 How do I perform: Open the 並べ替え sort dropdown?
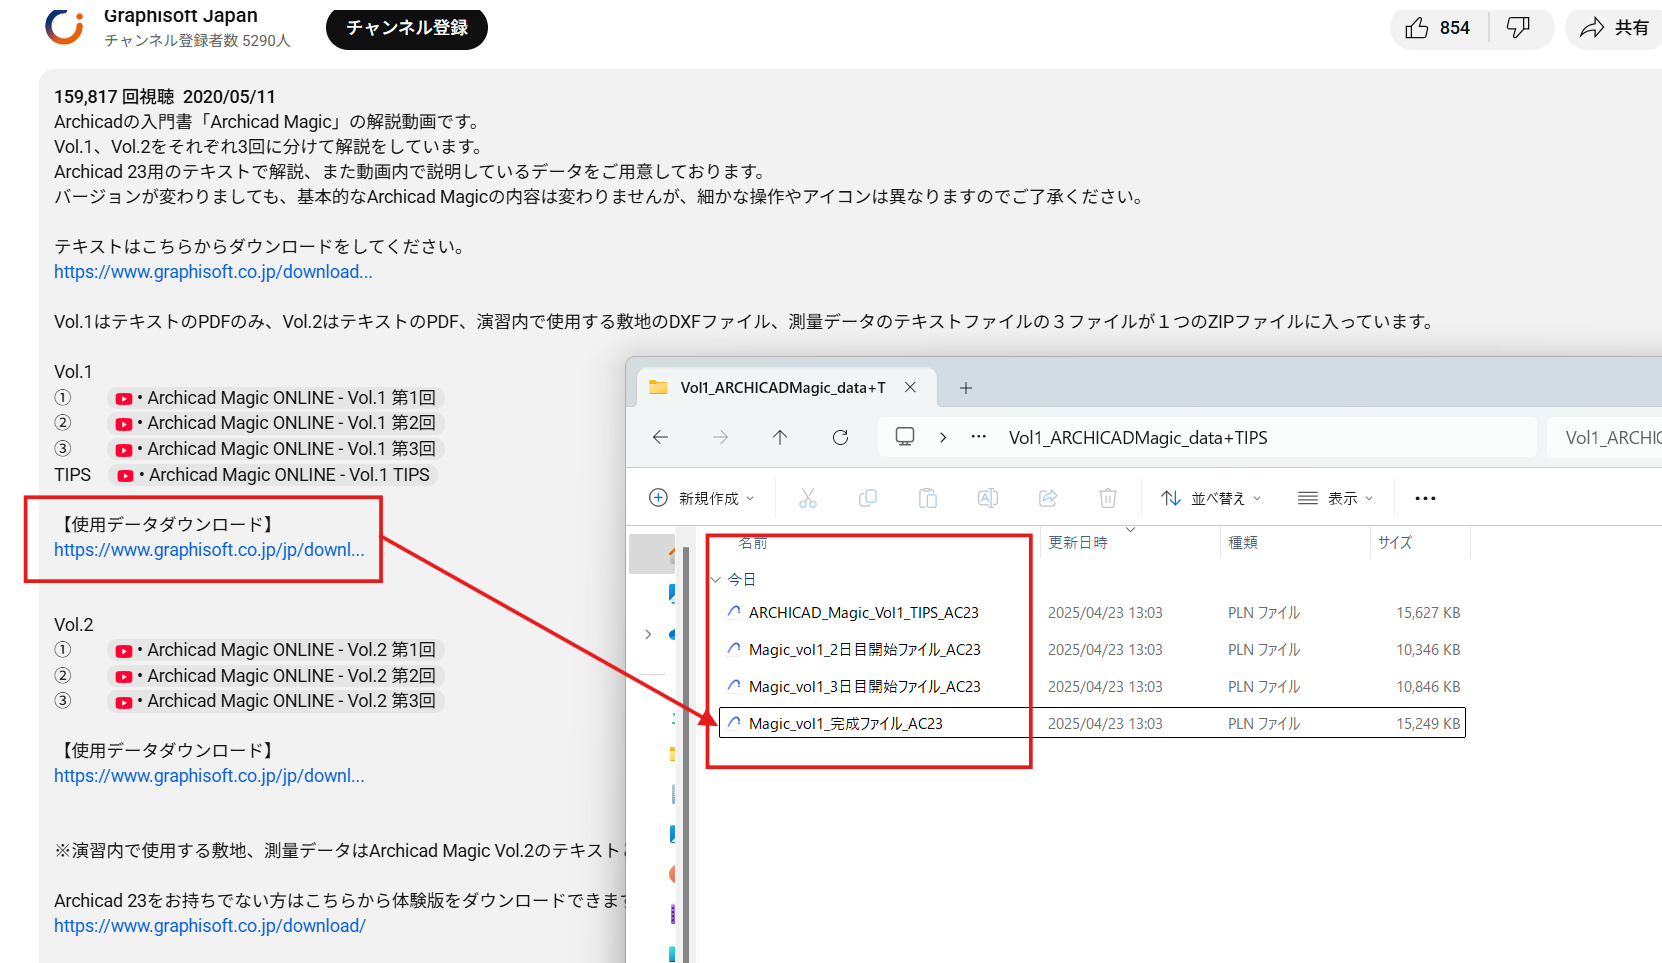1211,498
